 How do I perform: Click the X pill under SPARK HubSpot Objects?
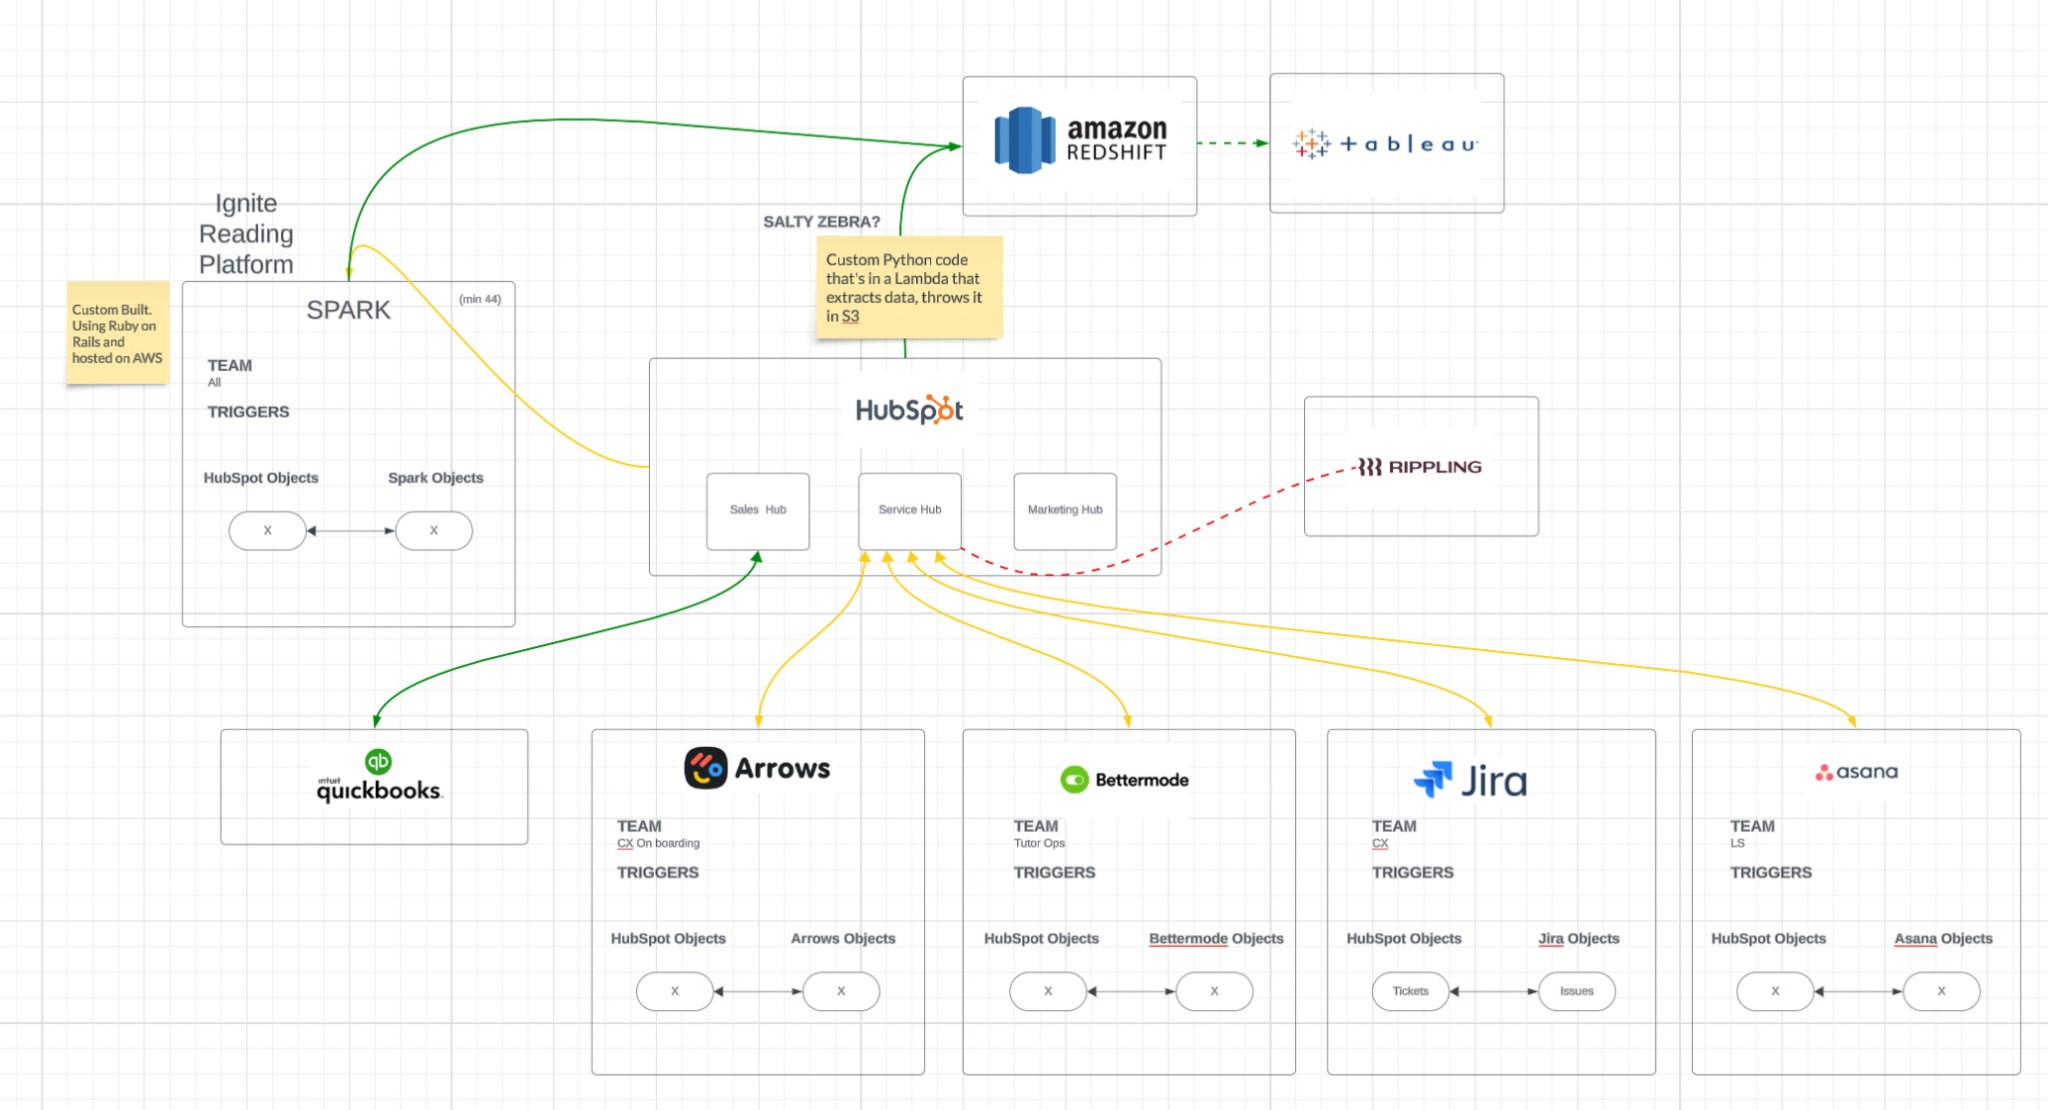[x=267, y=531]
